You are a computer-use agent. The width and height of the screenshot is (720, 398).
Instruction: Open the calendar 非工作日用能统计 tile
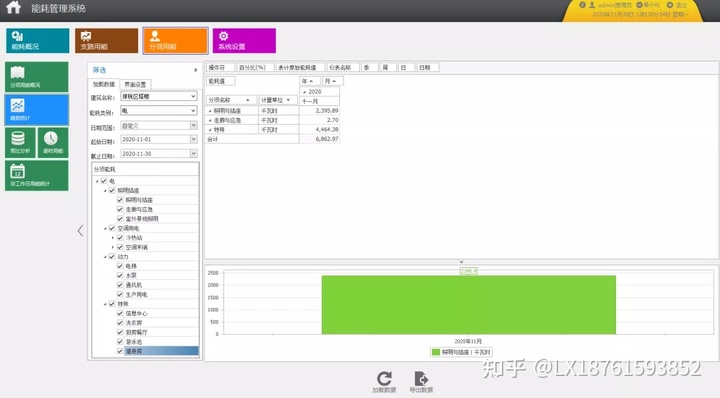click(x=37, y=175)
